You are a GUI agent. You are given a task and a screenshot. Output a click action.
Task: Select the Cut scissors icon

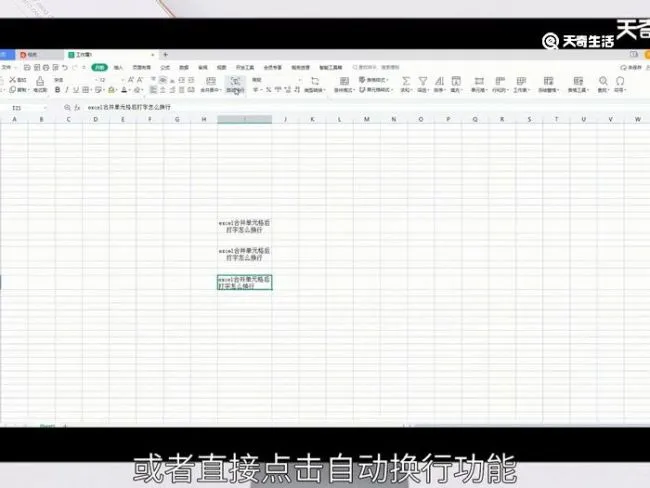(x=12, y=80)
